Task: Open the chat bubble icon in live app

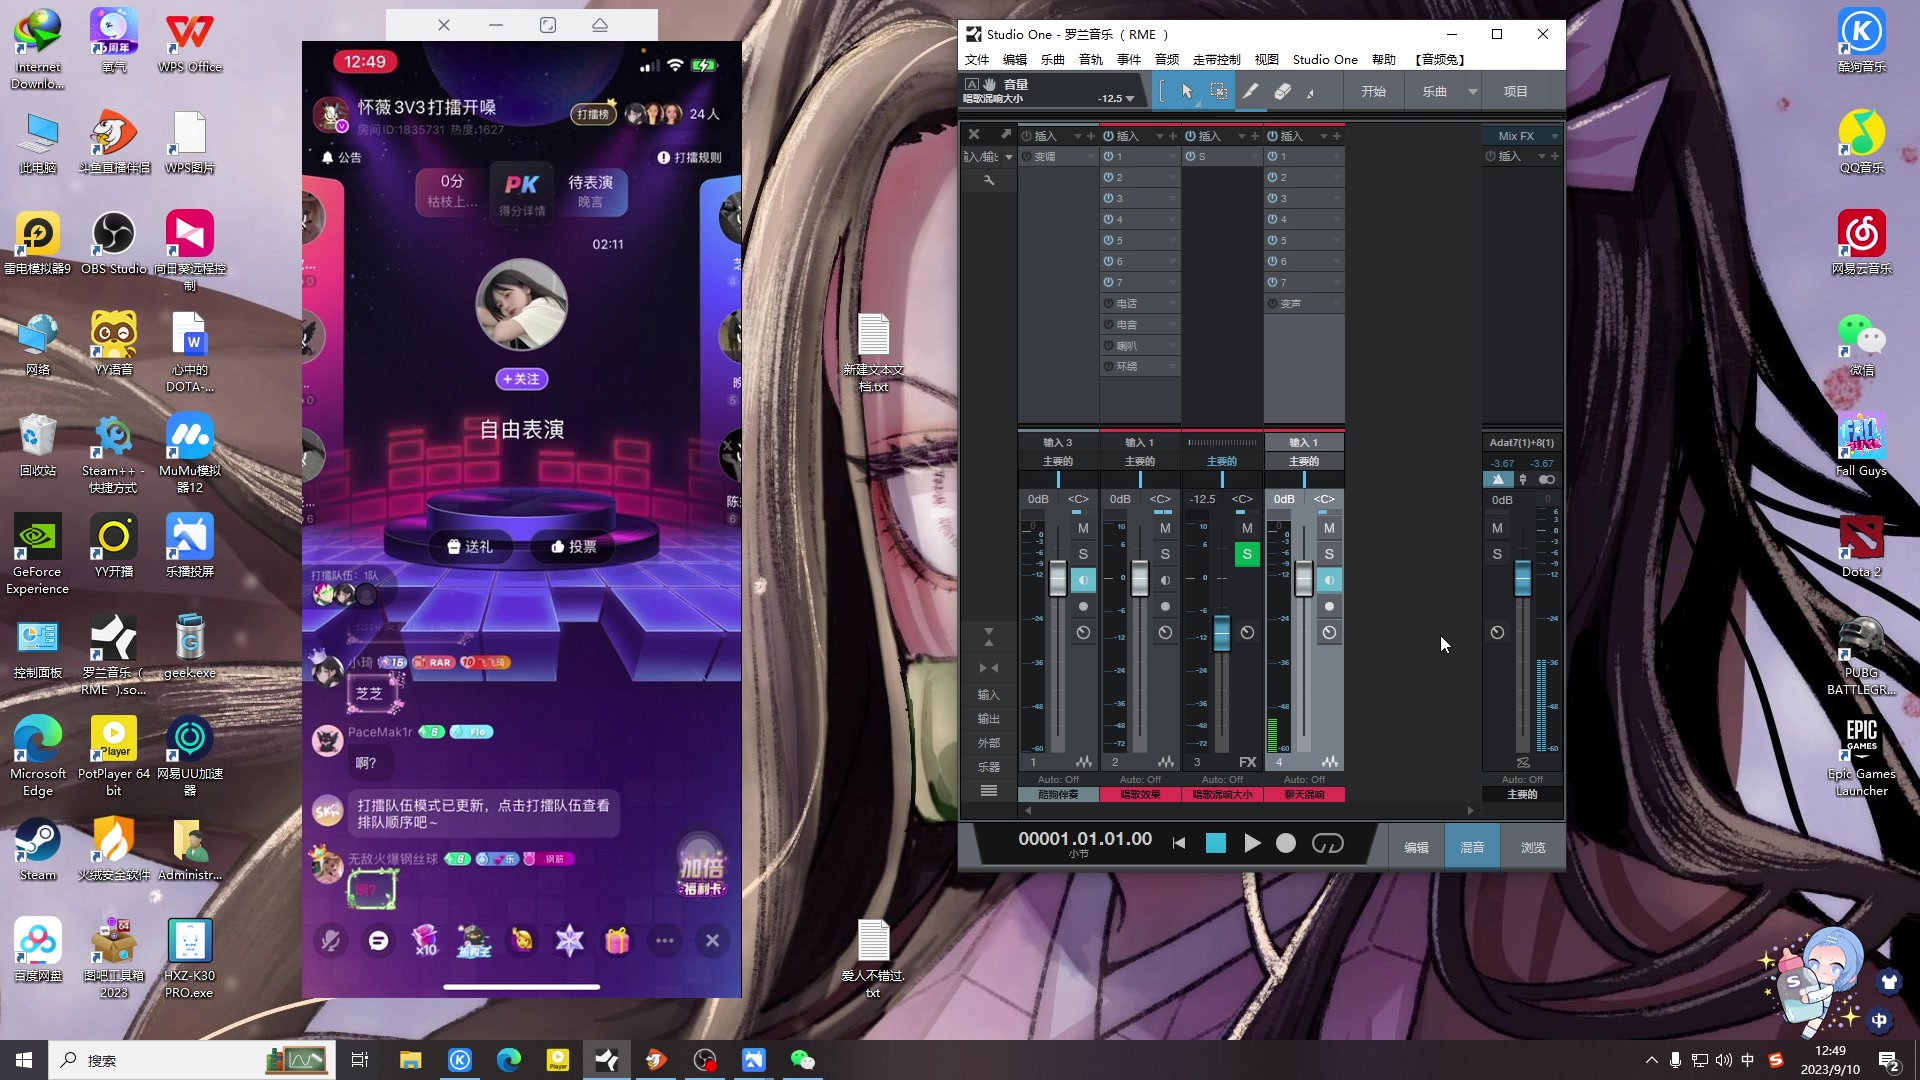Action: click(x=378, y=940)
